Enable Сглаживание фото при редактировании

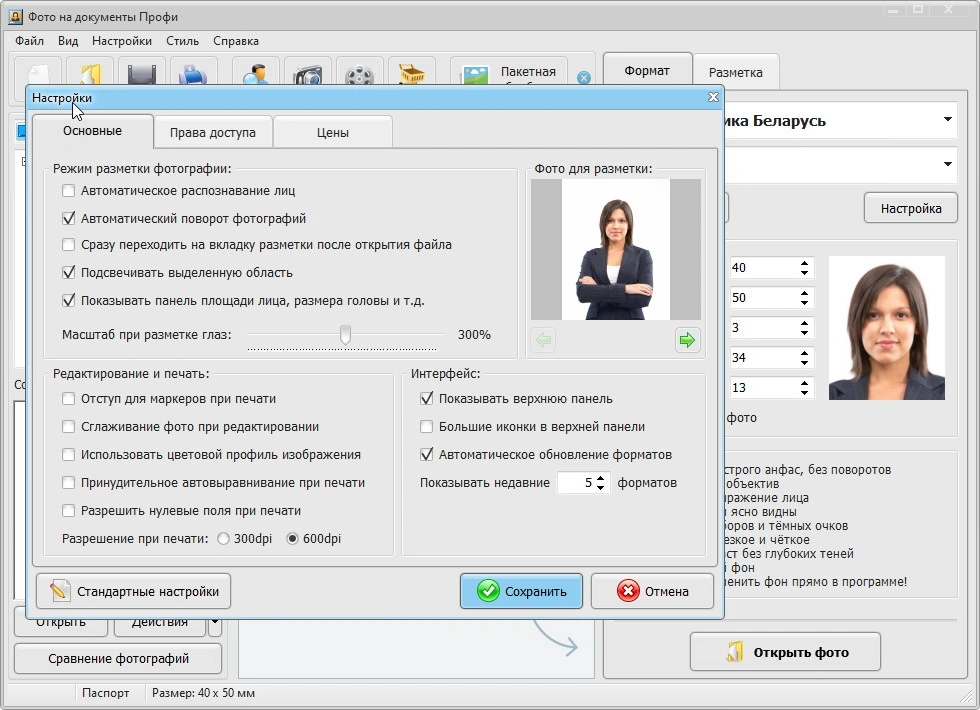pyautogui.click(x=69, y=427)
